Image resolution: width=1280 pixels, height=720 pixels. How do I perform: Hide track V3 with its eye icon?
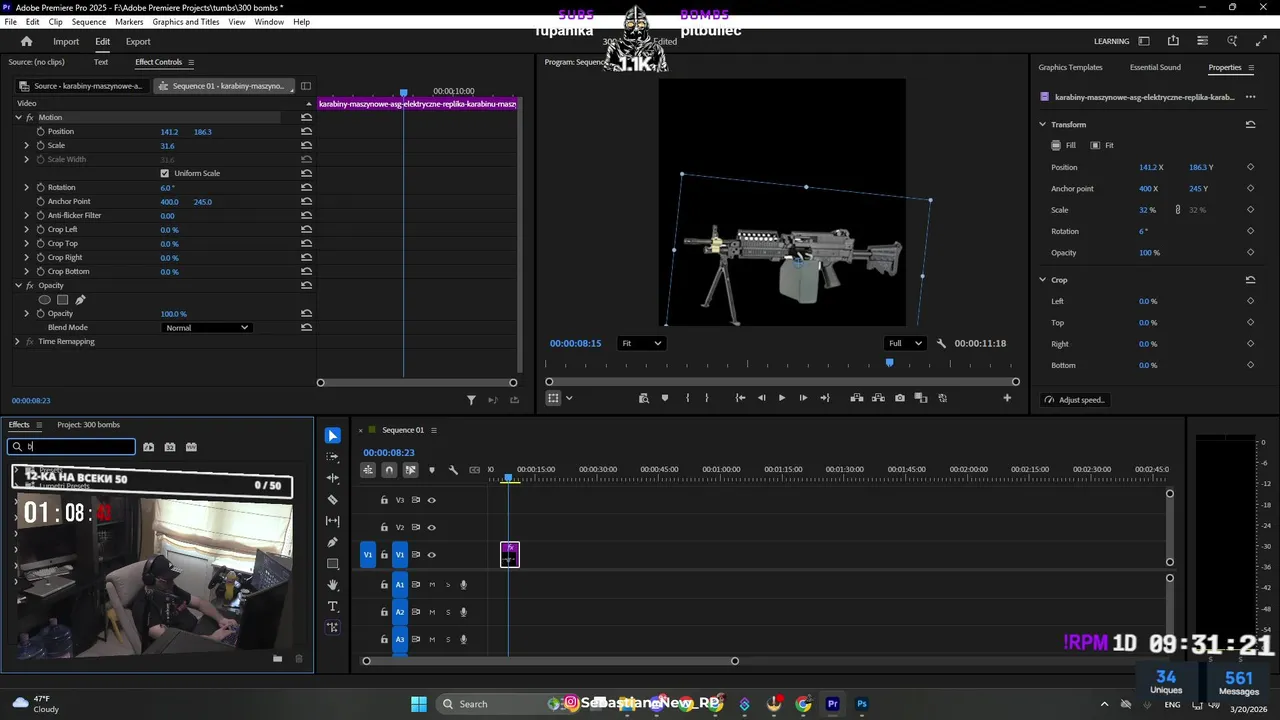click(x=432, y=500)
